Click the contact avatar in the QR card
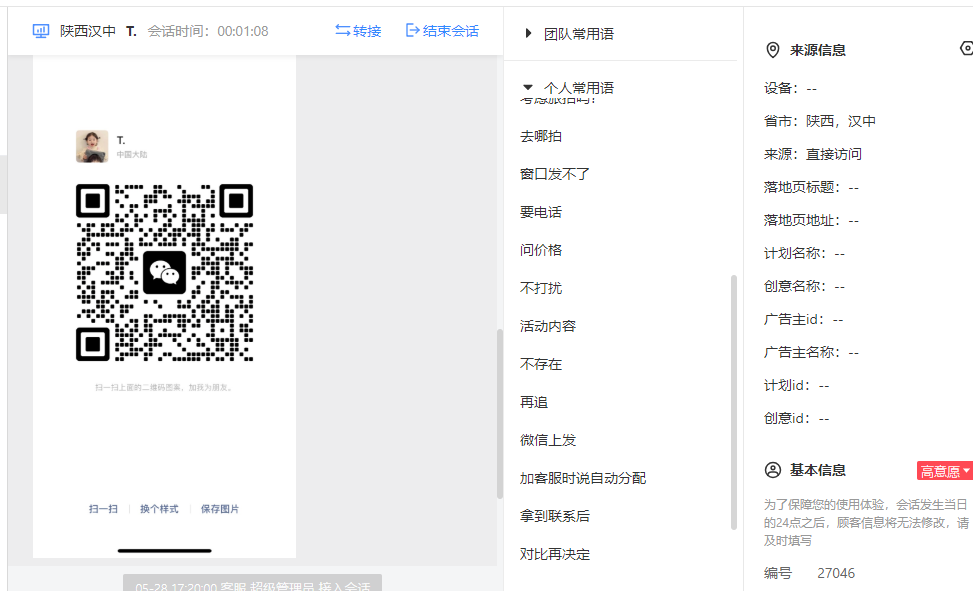This screenshot has height=591, width=973. point(92,147)
